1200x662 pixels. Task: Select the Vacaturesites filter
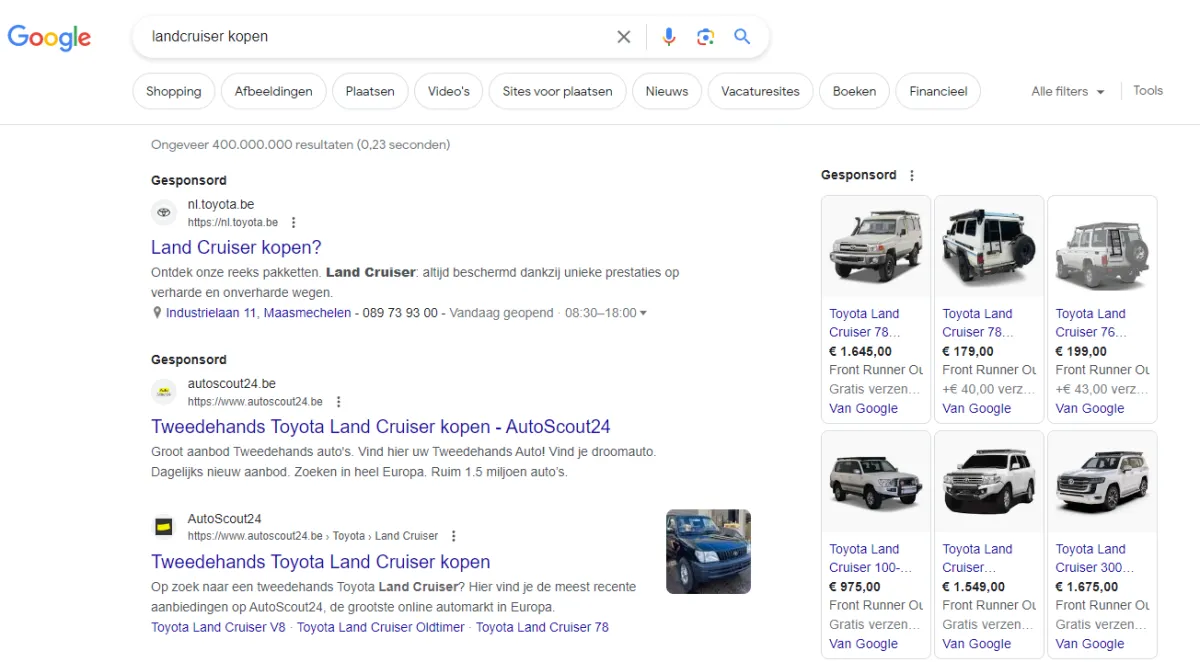click(x=761, y=91)
